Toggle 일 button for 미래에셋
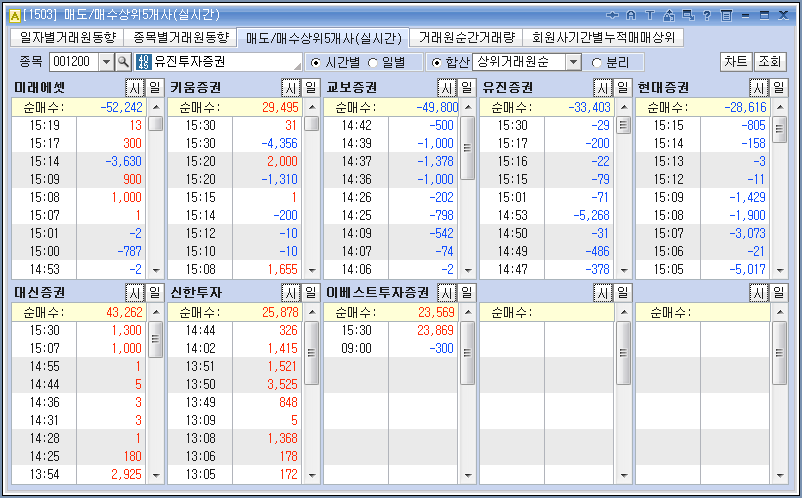The width and height of the screenshot is (802, 498). click(x=155, y=88)
